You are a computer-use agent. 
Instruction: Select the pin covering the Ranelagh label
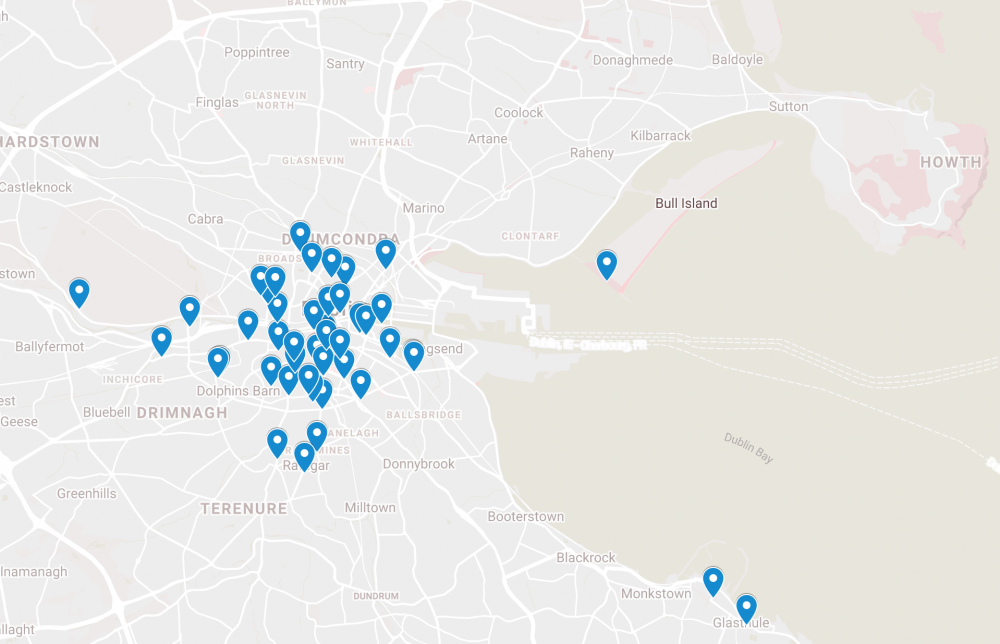point(317,435)
